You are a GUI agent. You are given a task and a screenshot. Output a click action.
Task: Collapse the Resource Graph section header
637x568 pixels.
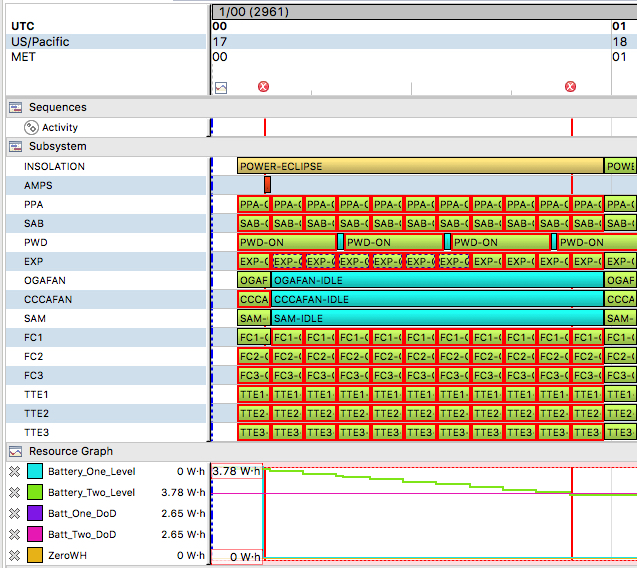(70, 451)
